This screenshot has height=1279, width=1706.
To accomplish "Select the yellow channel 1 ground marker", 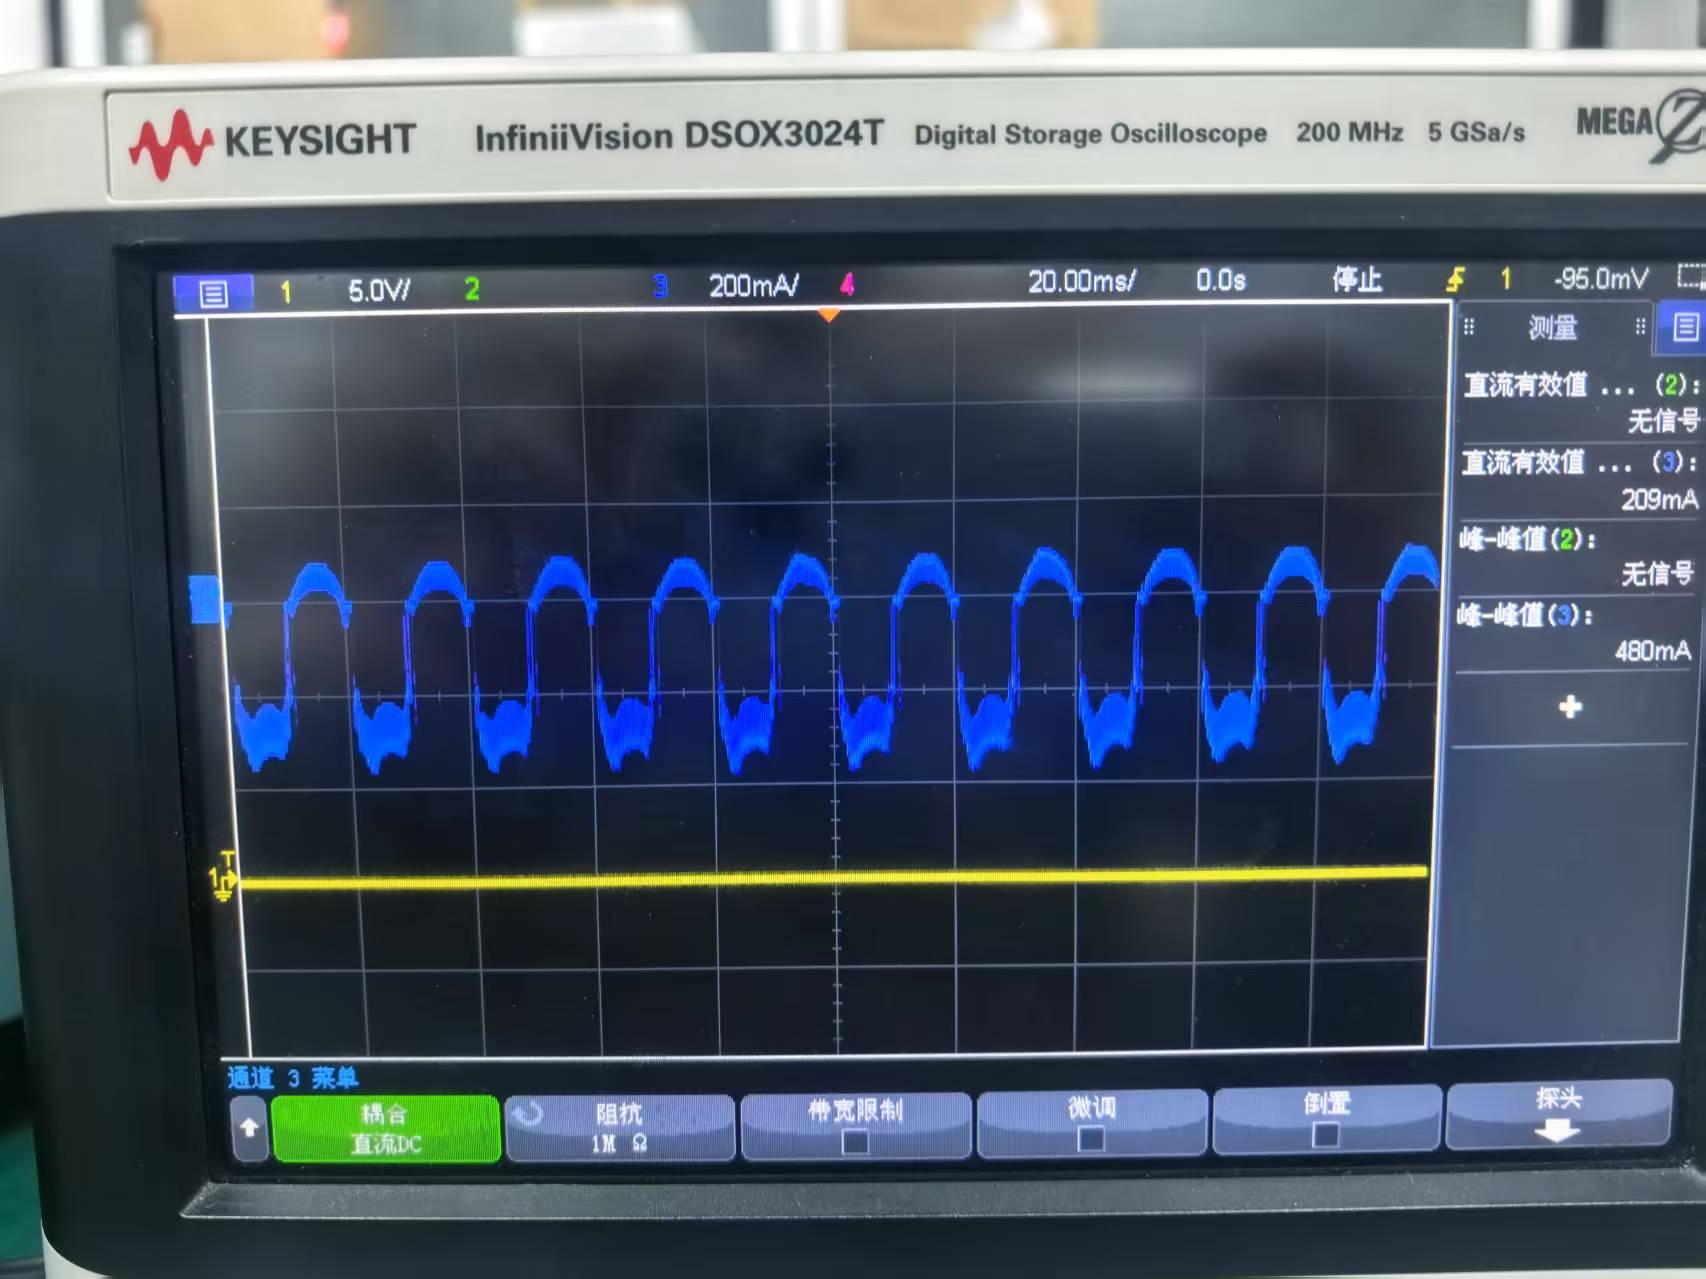I will (222, 879).
